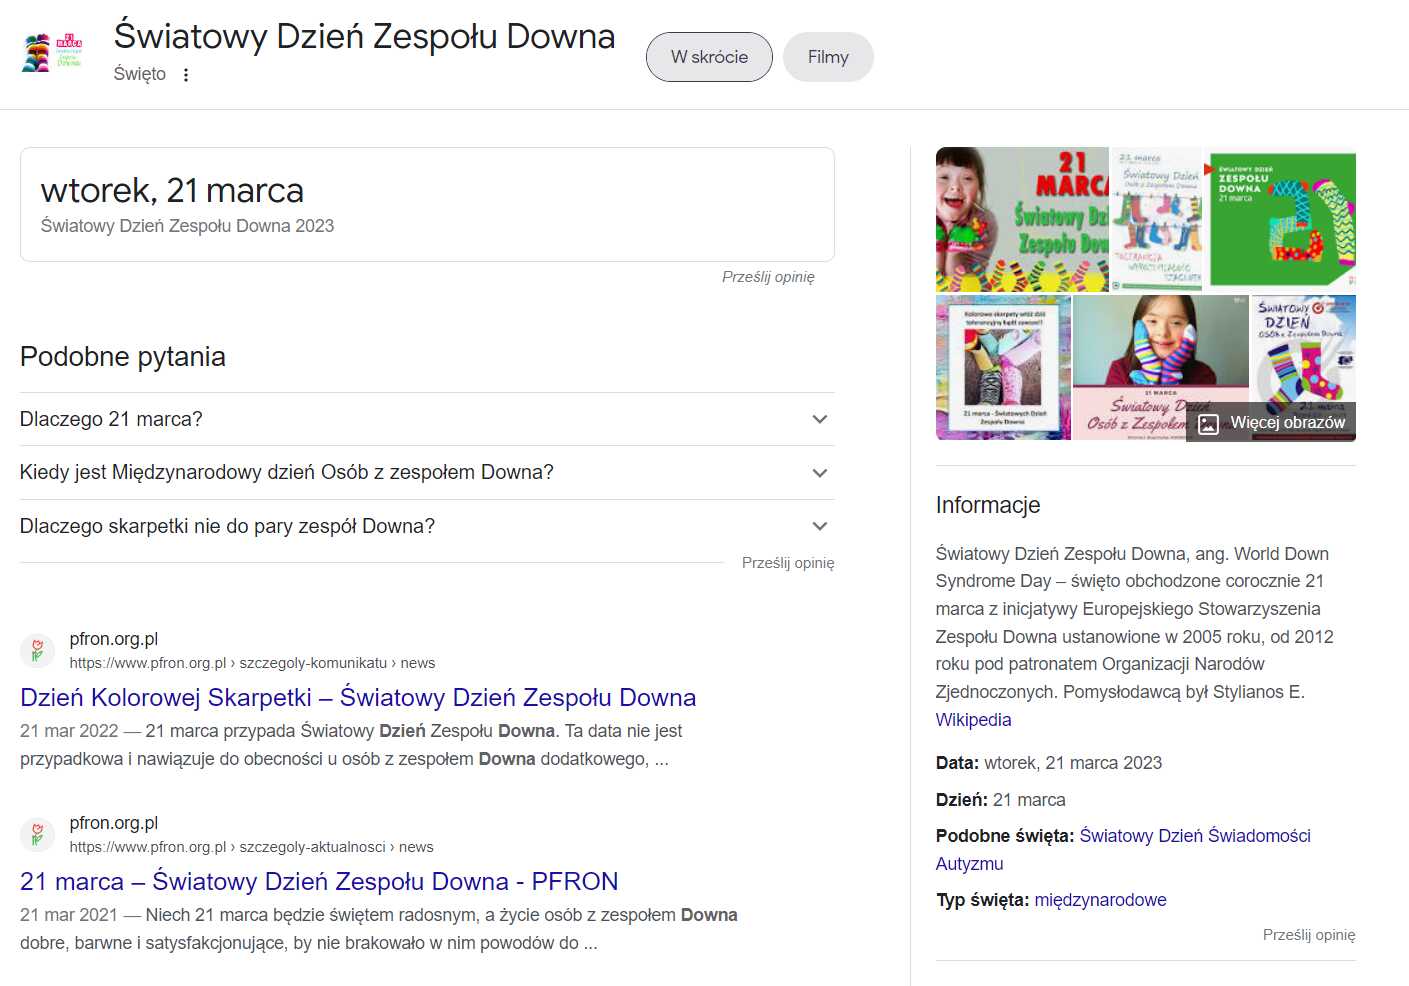1409x986 pixels.
Task: Expand the question Dlaczego 21 marca?
Action: click(427, 419)
